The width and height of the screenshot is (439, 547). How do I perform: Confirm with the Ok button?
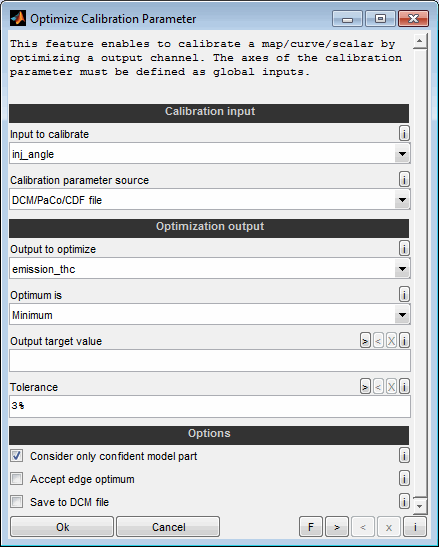pyautogui.click(x=62, y=527)
